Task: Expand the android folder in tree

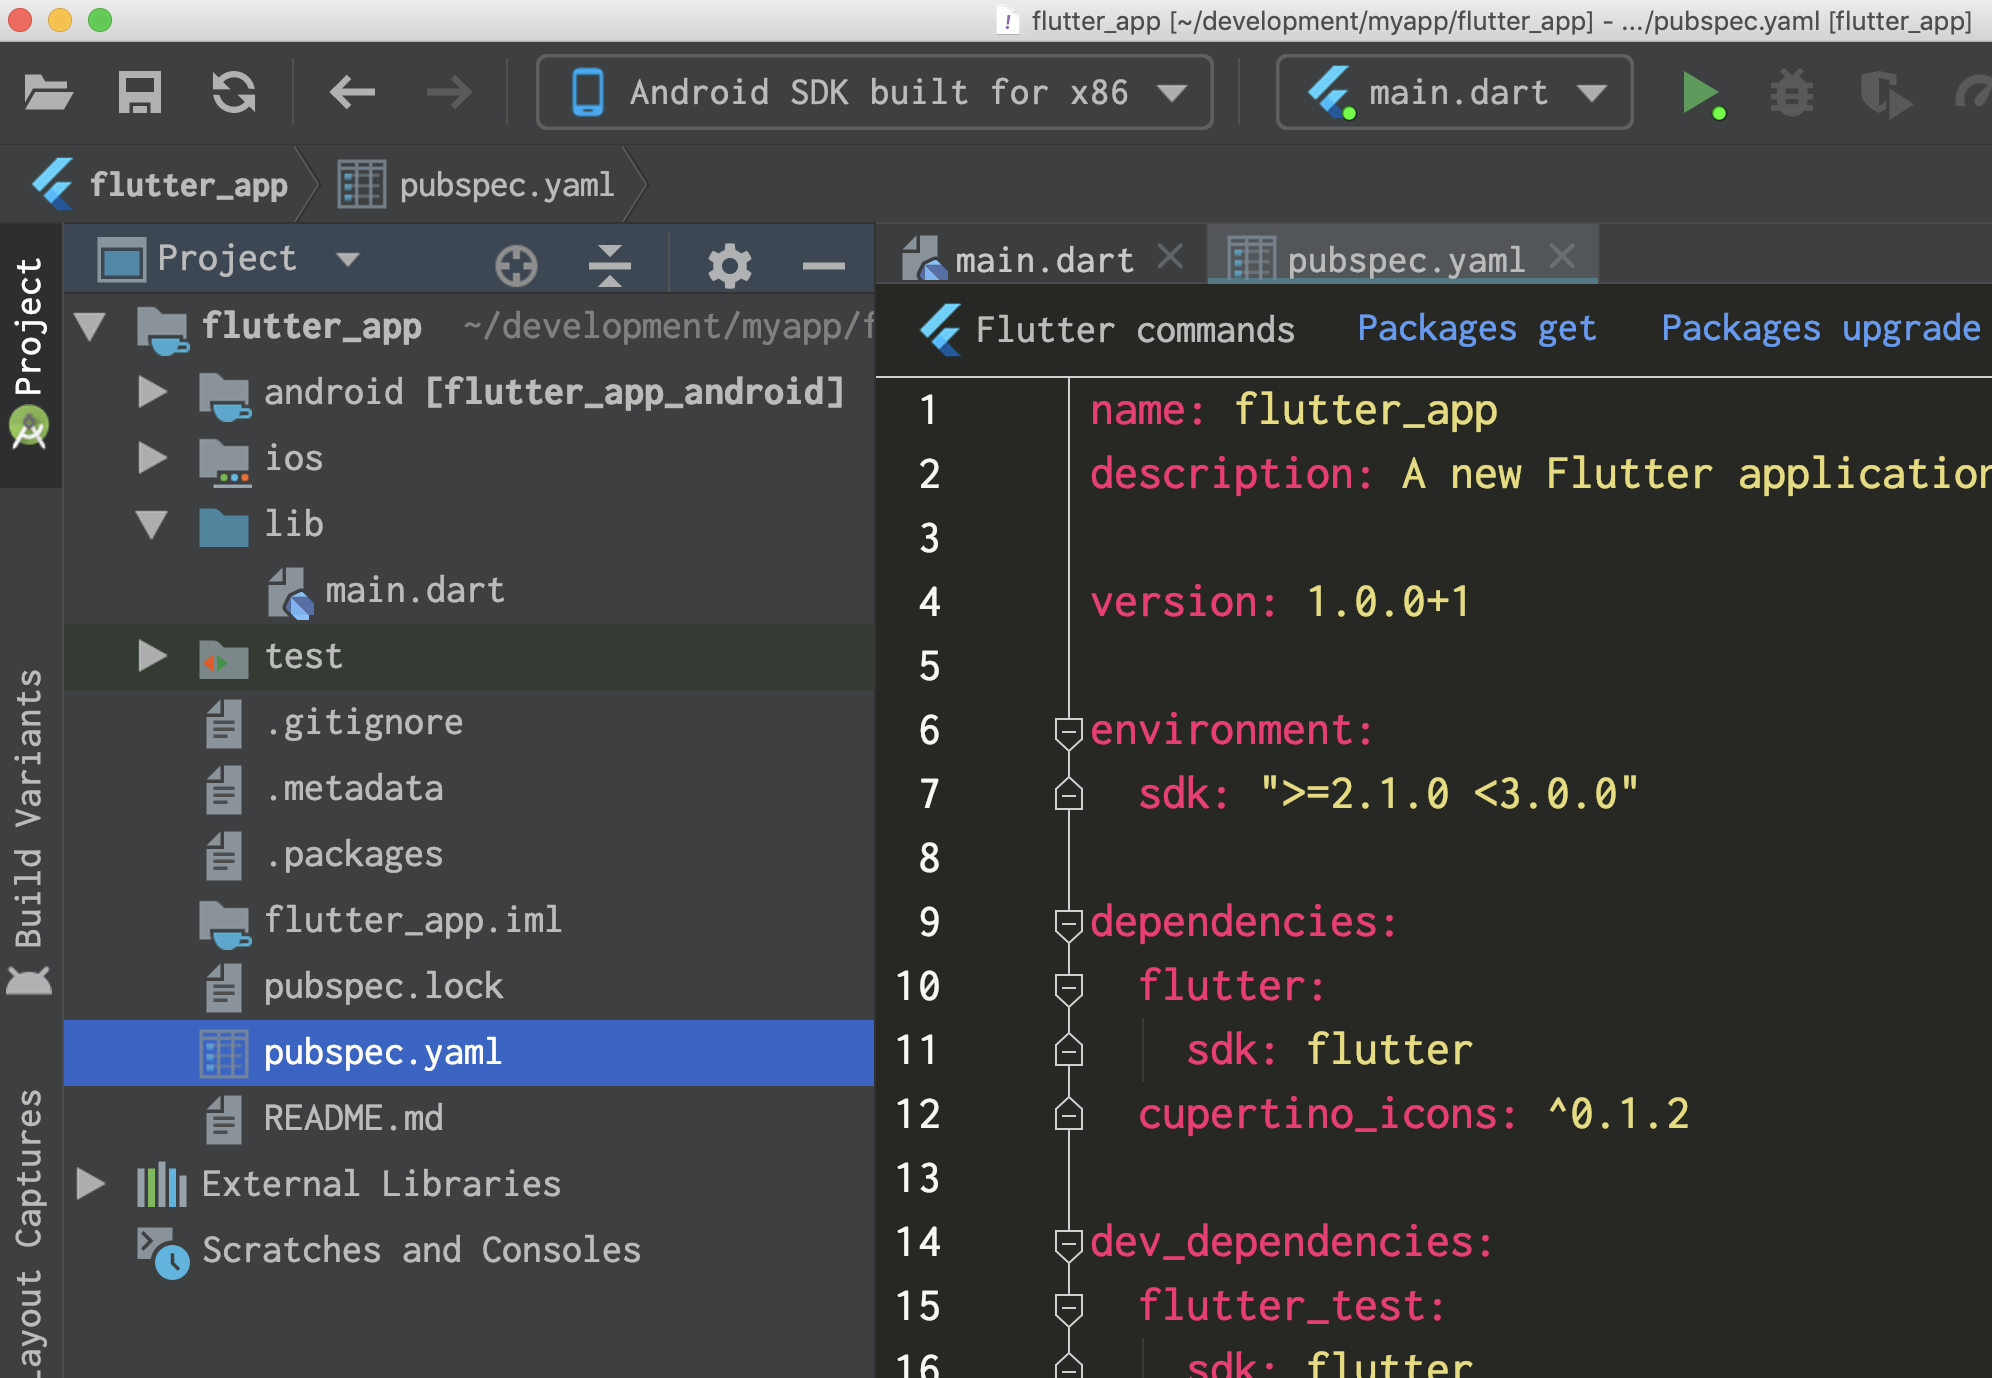Action: point(152,392)
